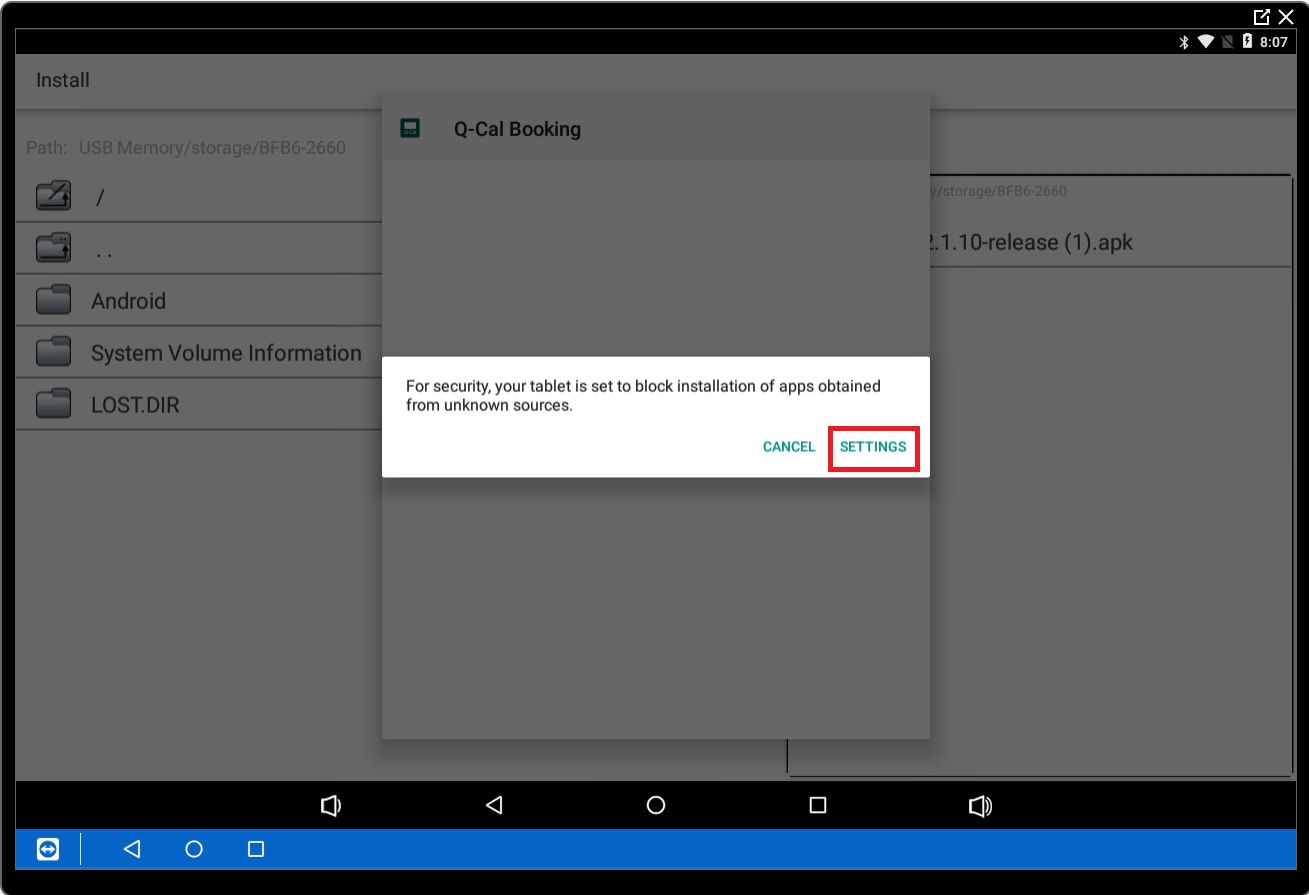This screenshot has width=1309, height=895.
Task: Select the 2.1.10-release (1).apk file
Action: tap(1030, 242)
